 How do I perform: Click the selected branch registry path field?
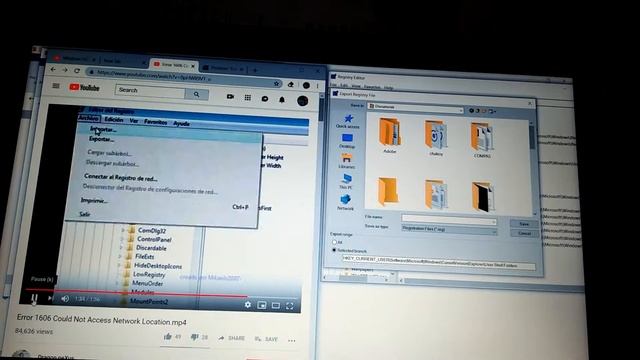pos(438,262)
